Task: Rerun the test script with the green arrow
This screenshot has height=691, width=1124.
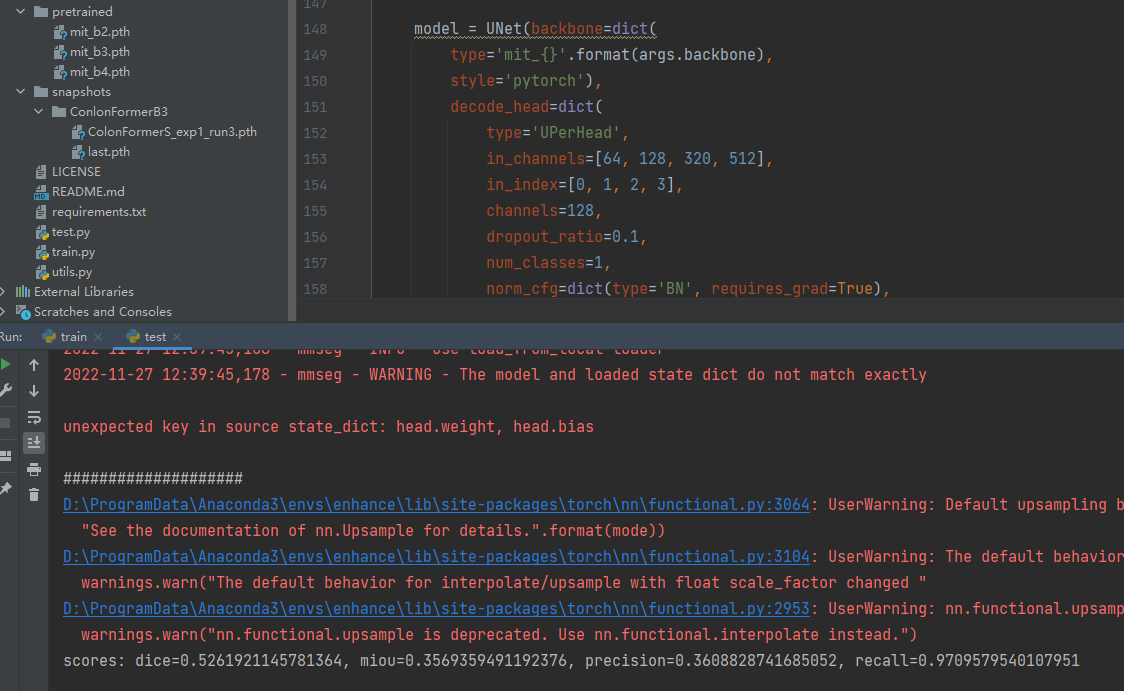Action: 7,364
